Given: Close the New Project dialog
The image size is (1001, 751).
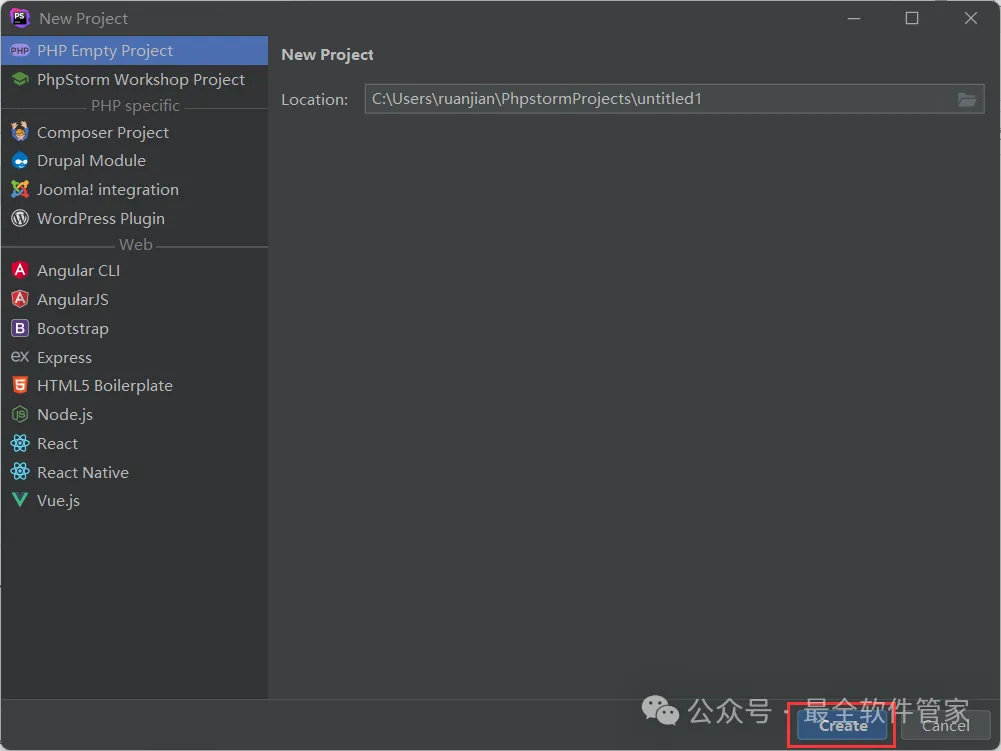Looking at the screenshot, I should [x=970, y=18].
